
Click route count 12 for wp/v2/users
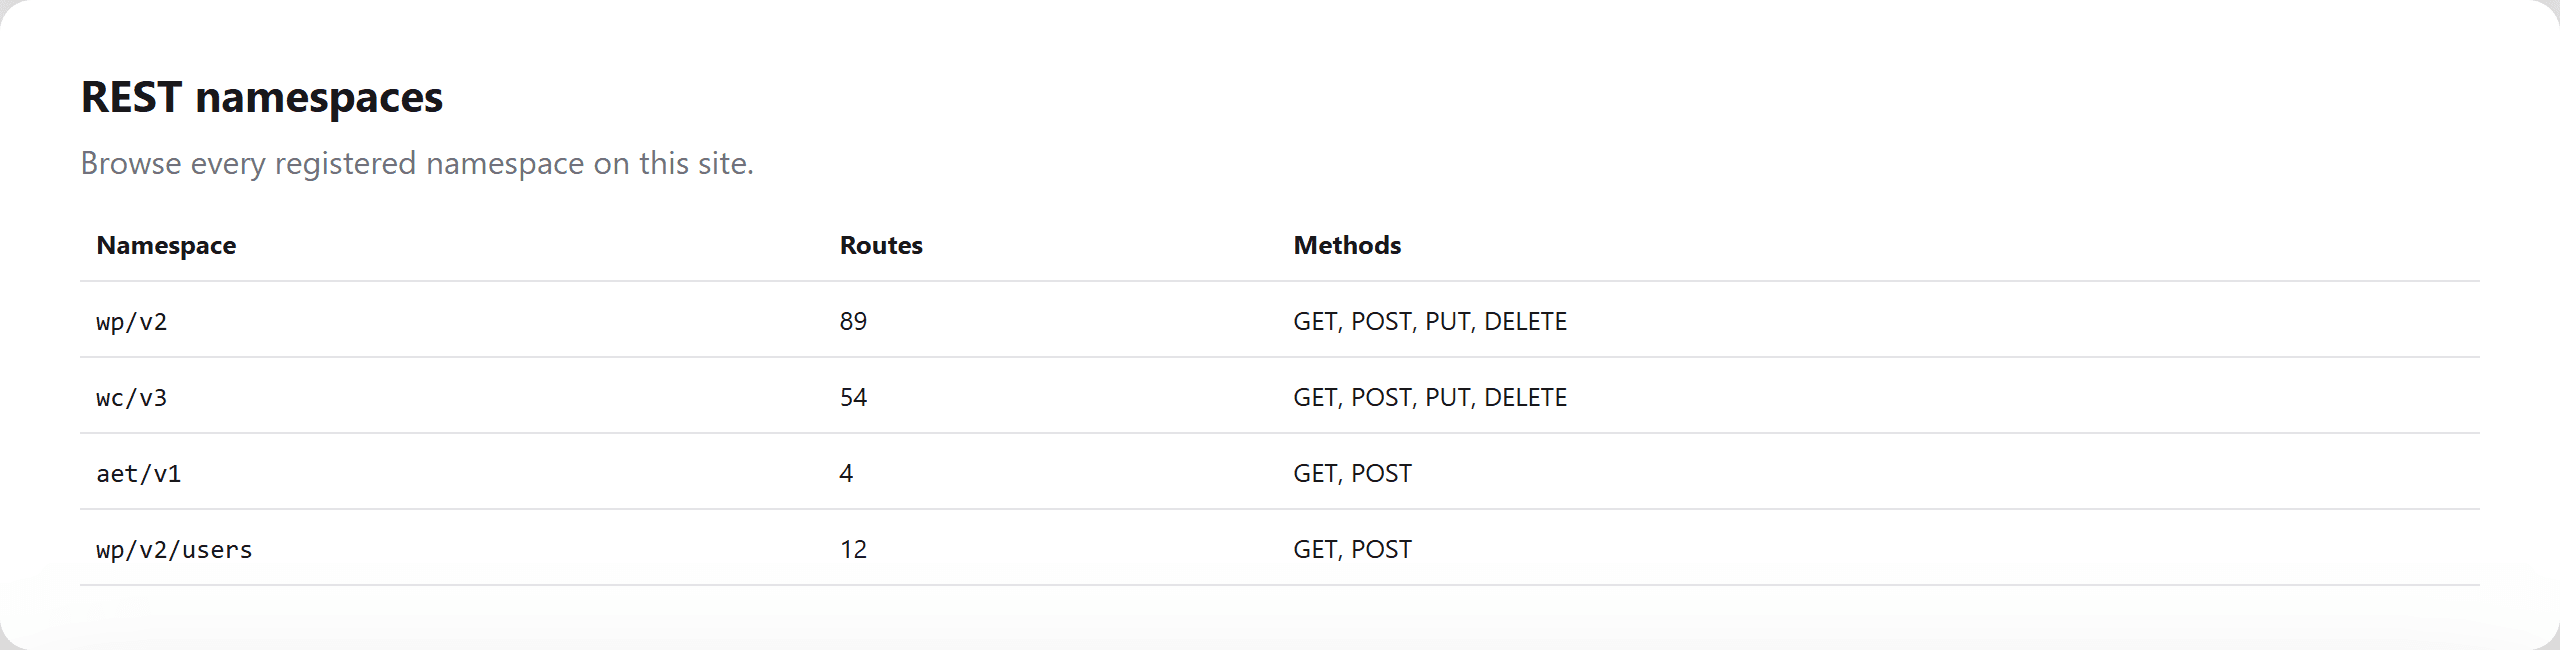pos(853,549)
